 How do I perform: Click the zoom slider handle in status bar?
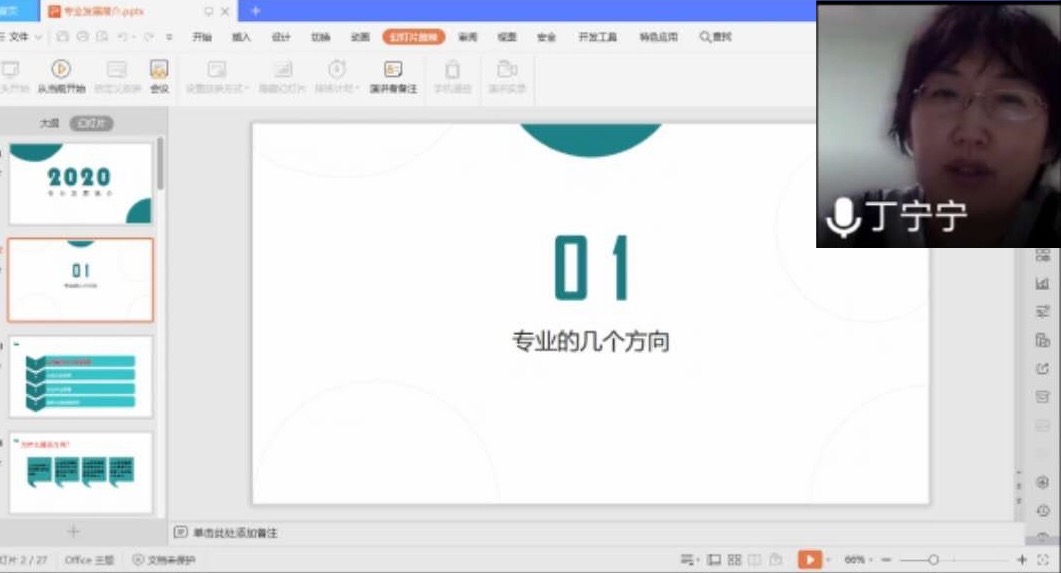(x=933, y=560)
